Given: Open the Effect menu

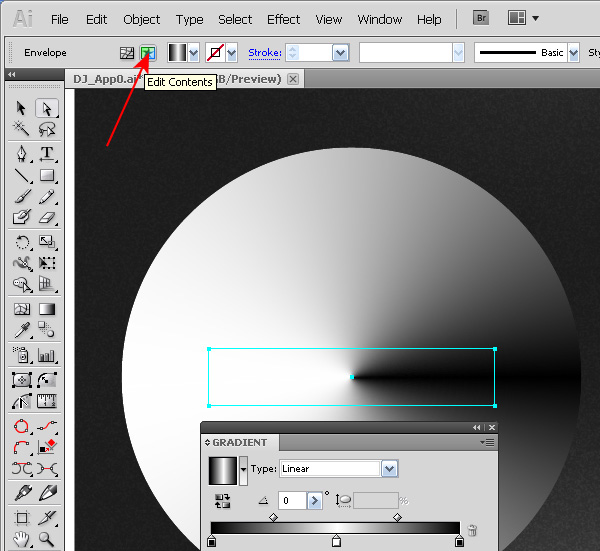Looking at the screenshot, I should (x=284, y=19).
